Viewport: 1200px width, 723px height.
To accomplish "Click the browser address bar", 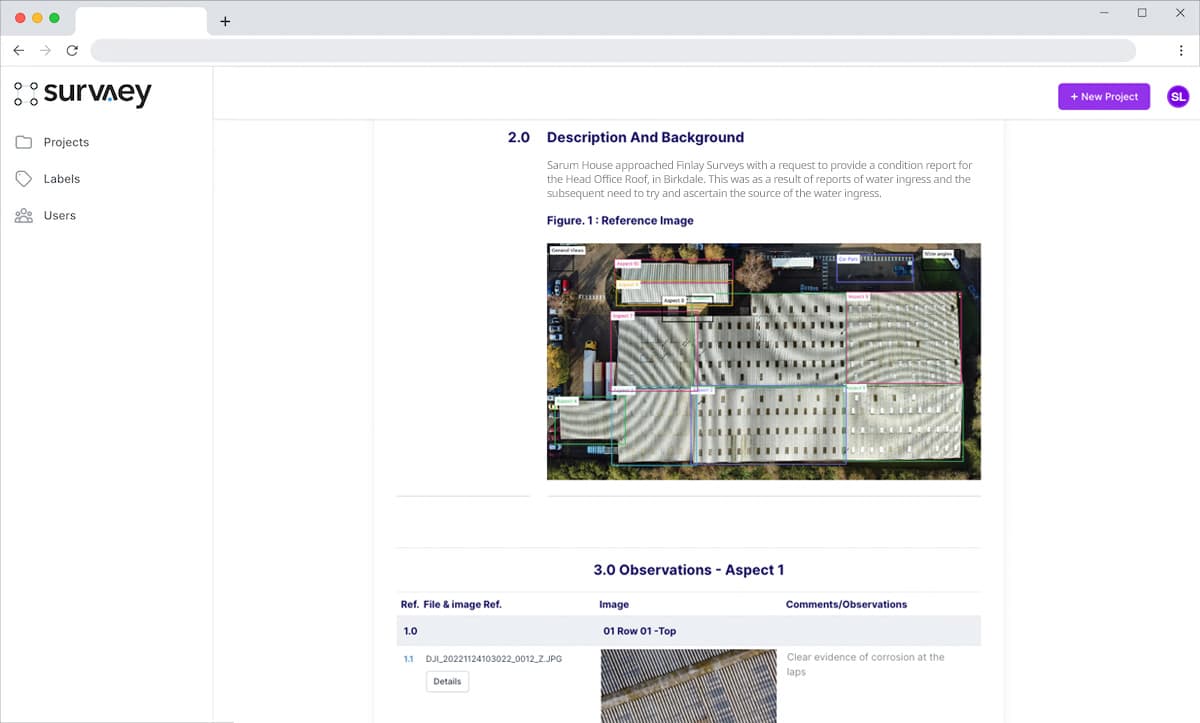I will (x=612, y=50).
